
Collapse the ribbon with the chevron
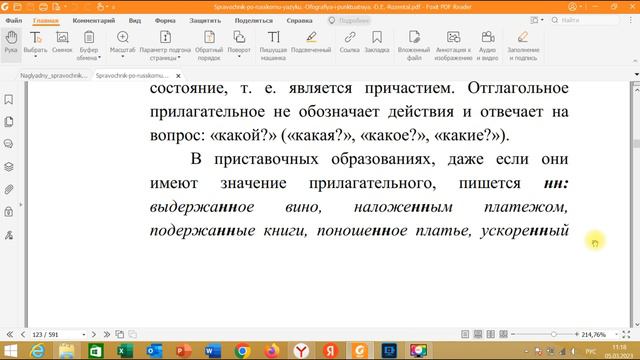635,60
